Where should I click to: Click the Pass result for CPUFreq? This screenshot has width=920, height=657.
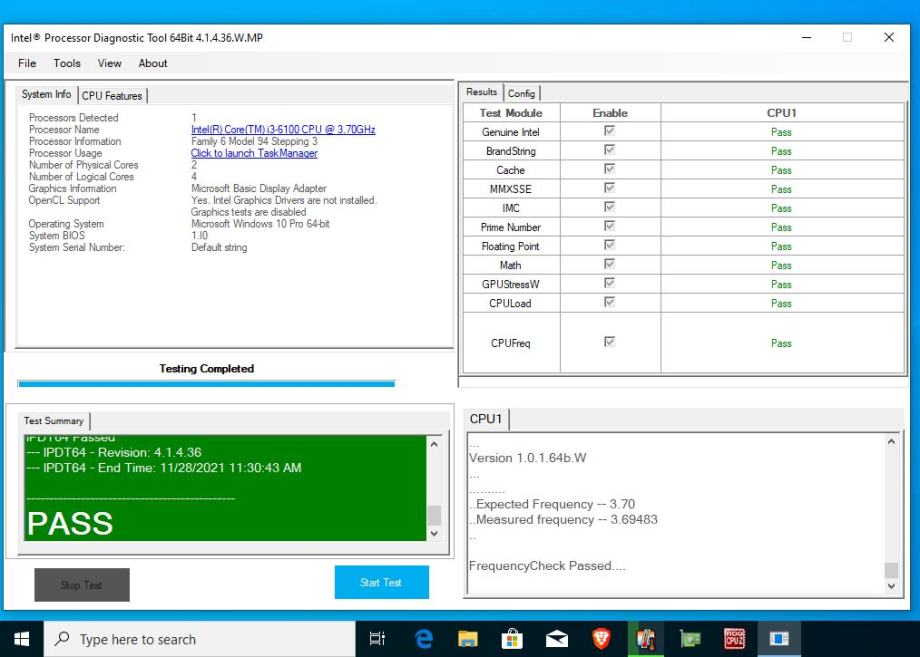tap(781, 343)
